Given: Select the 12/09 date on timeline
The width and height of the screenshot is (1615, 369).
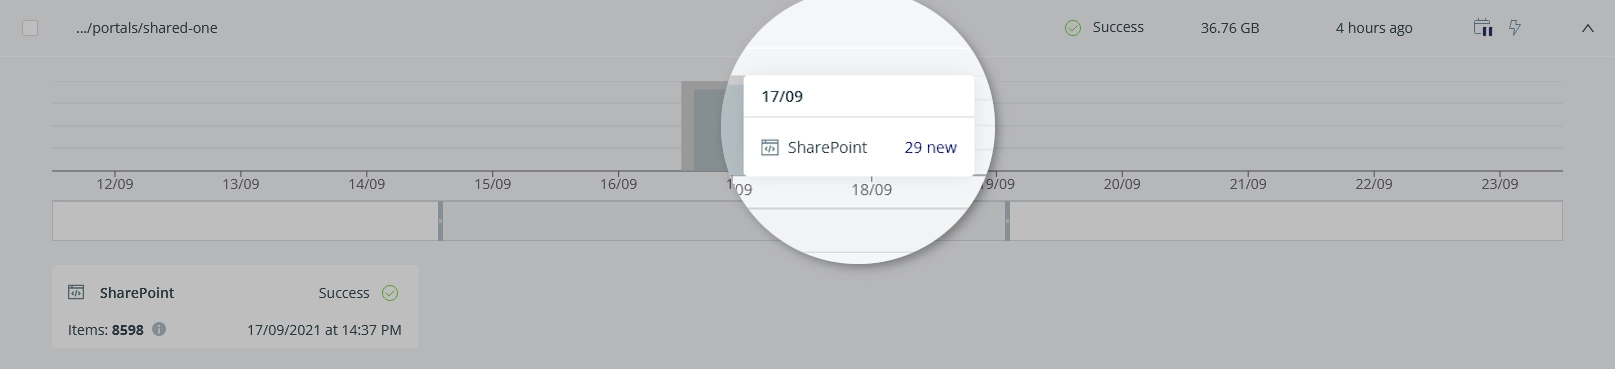Looking at the screenshot, I should 115,184.
